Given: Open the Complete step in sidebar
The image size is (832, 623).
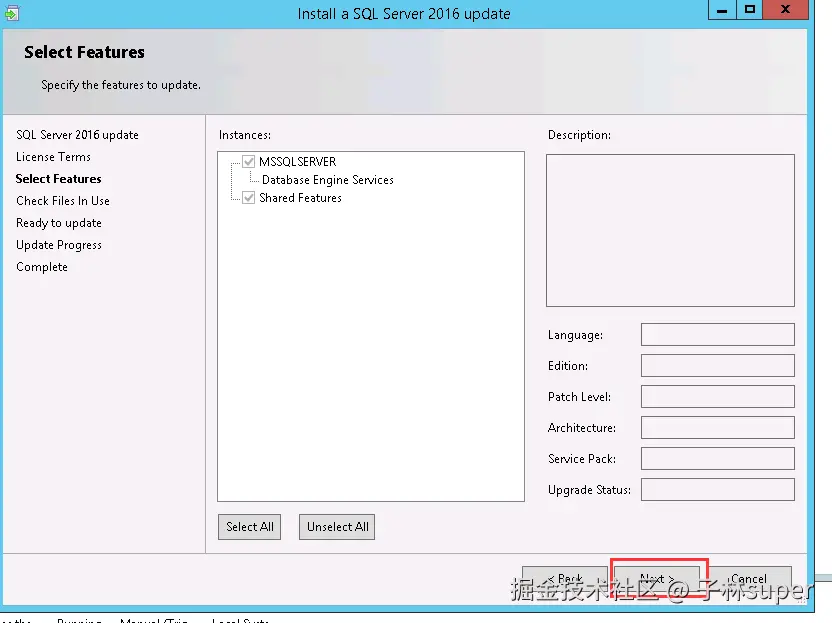Looking at the screenshot, I should tap(42, 267).
